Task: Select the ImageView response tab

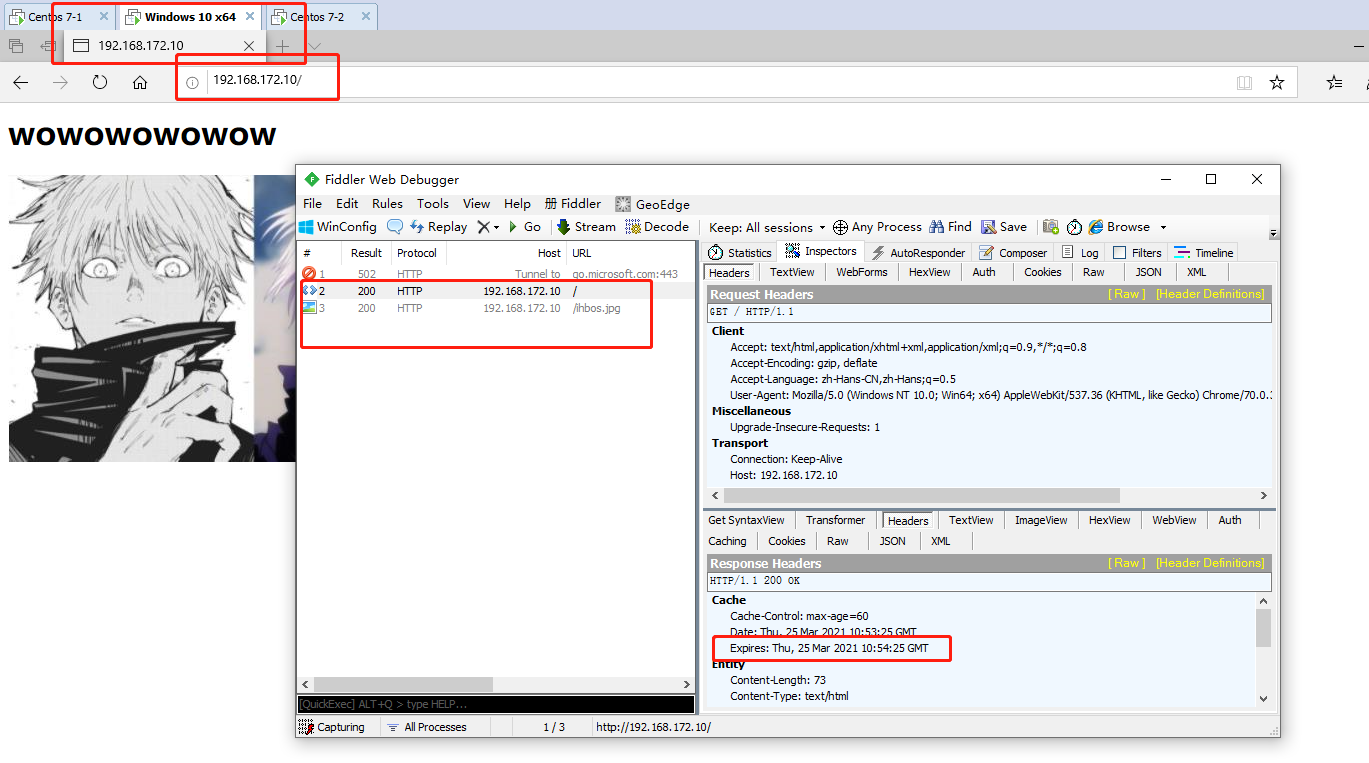Action: coord(1041,520)
